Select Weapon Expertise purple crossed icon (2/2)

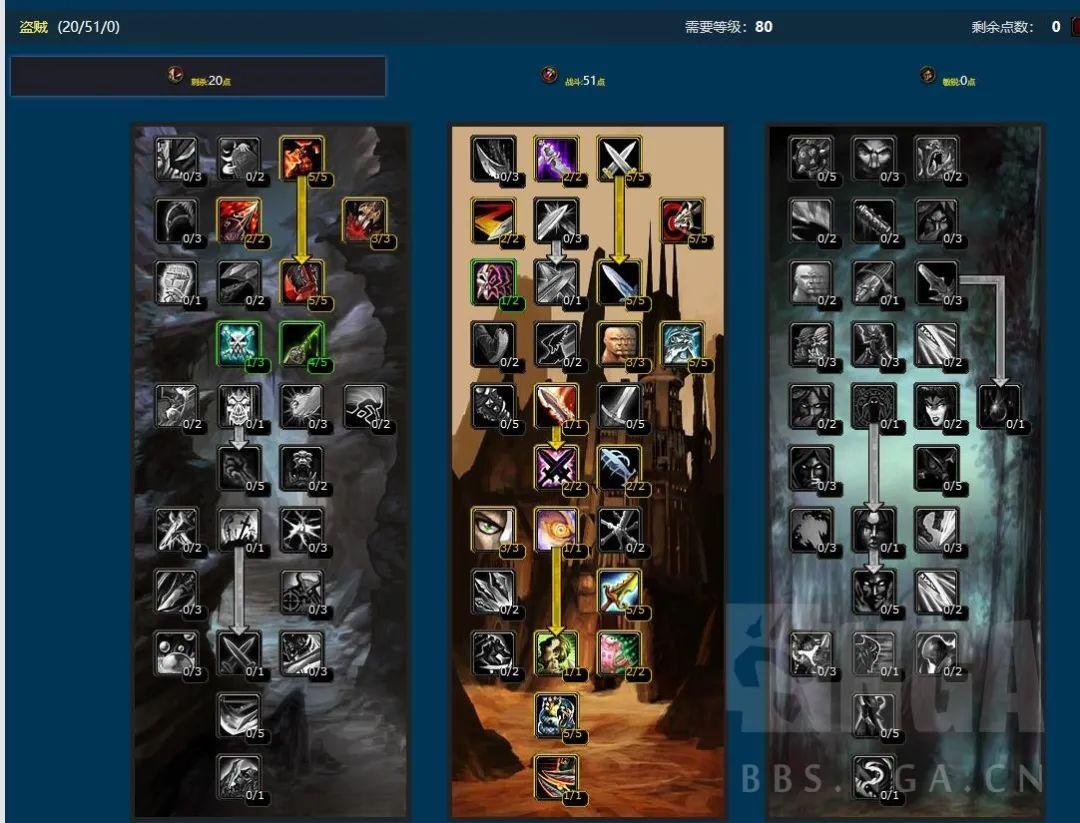point(556,468)
